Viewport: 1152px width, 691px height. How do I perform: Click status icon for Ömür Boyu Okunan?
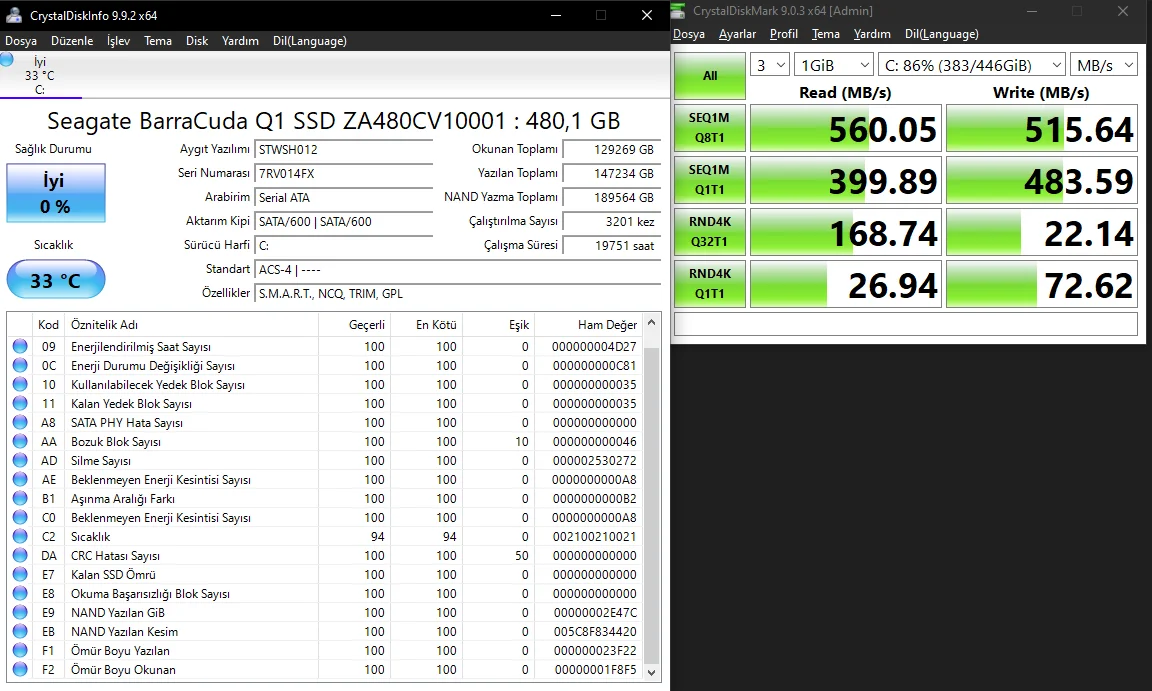(20, 670)
